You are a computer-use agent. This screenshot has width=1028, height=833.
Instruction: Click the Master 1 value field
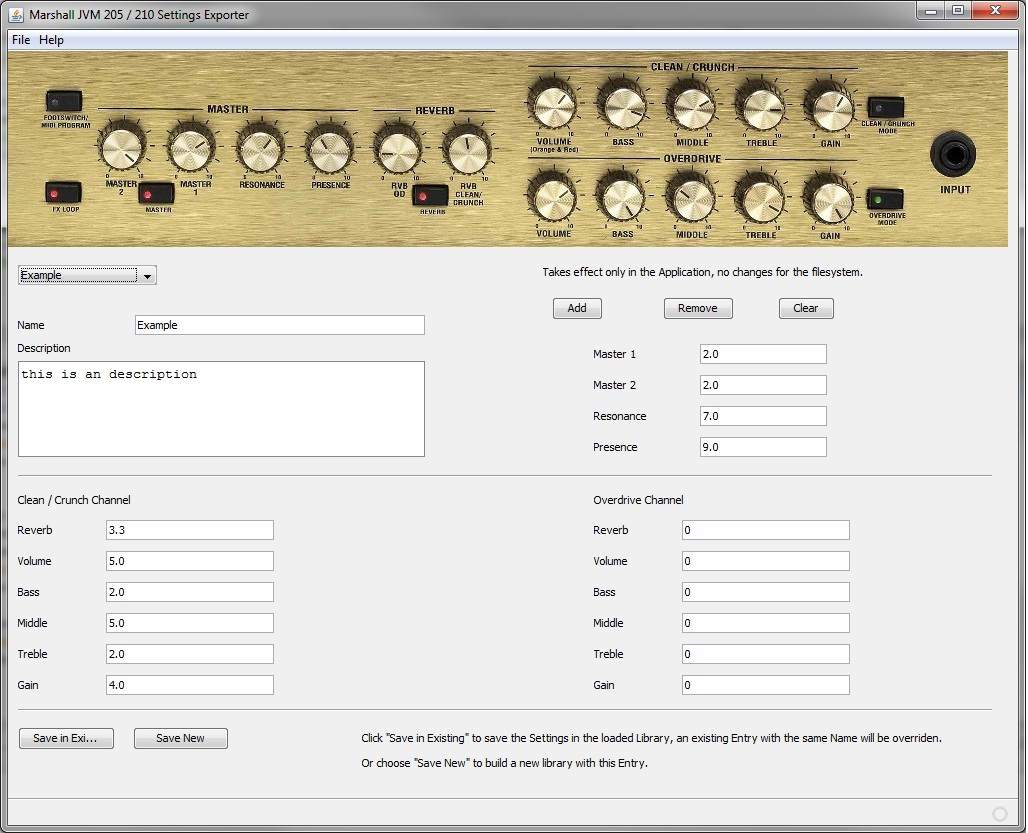coord(763,354)
